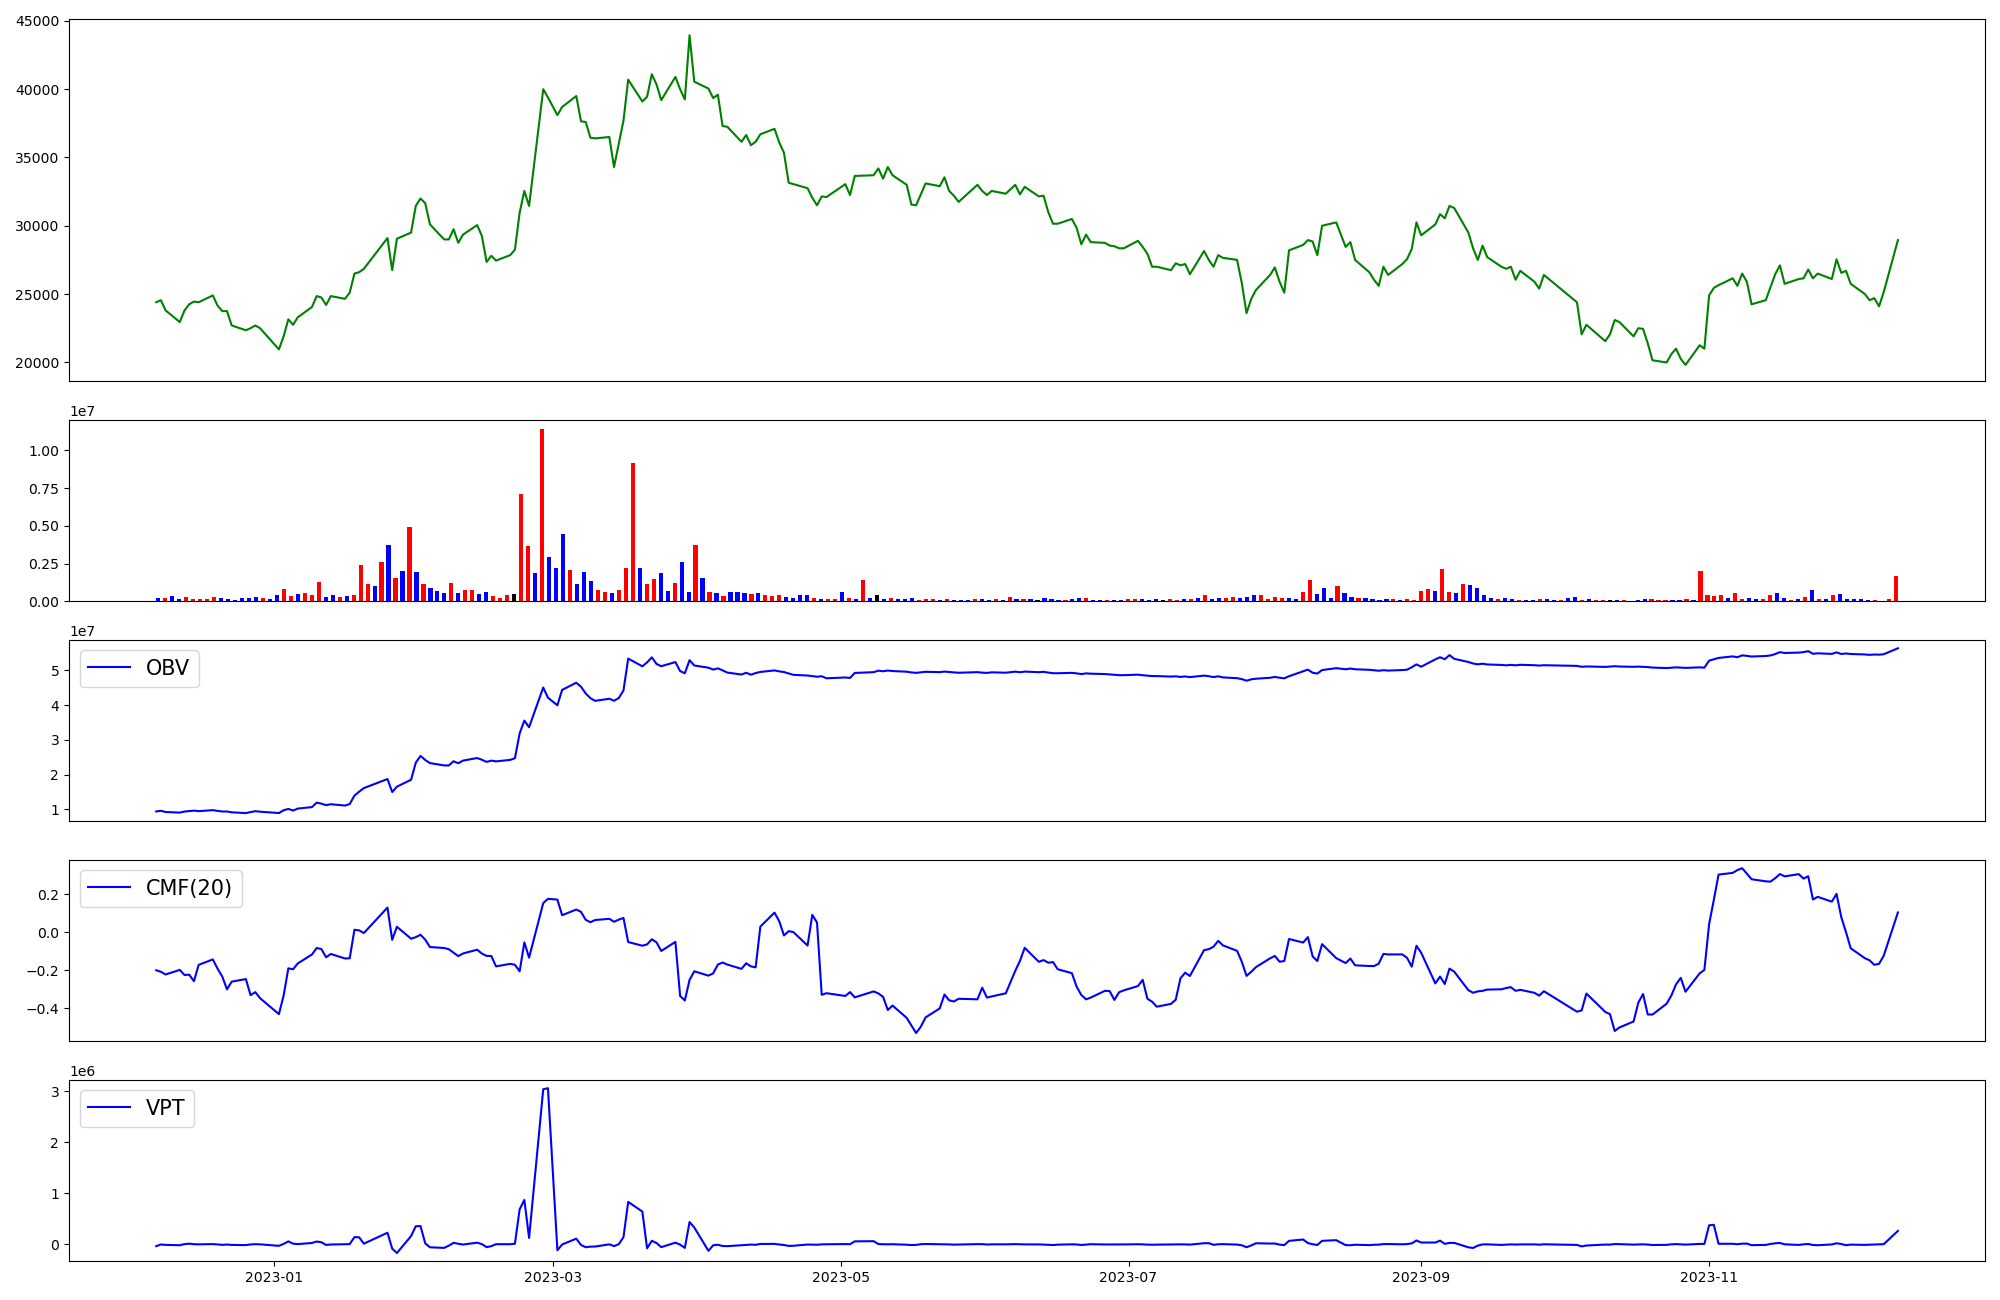Click the OBV legend label
Image resolution: width=2000 pixels, height=1300 pixels.
coord(167,668)
